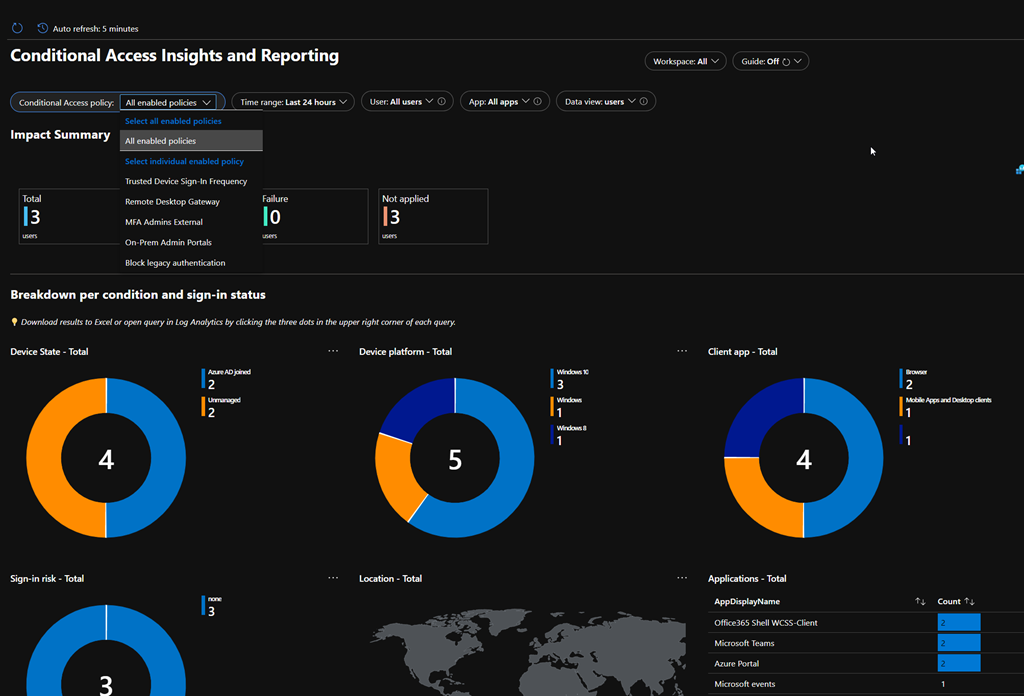Screen dimensions: 1024x696
Task: Click the blue count bar in the Microsoft Teams row
Action: tap(959, 643)
